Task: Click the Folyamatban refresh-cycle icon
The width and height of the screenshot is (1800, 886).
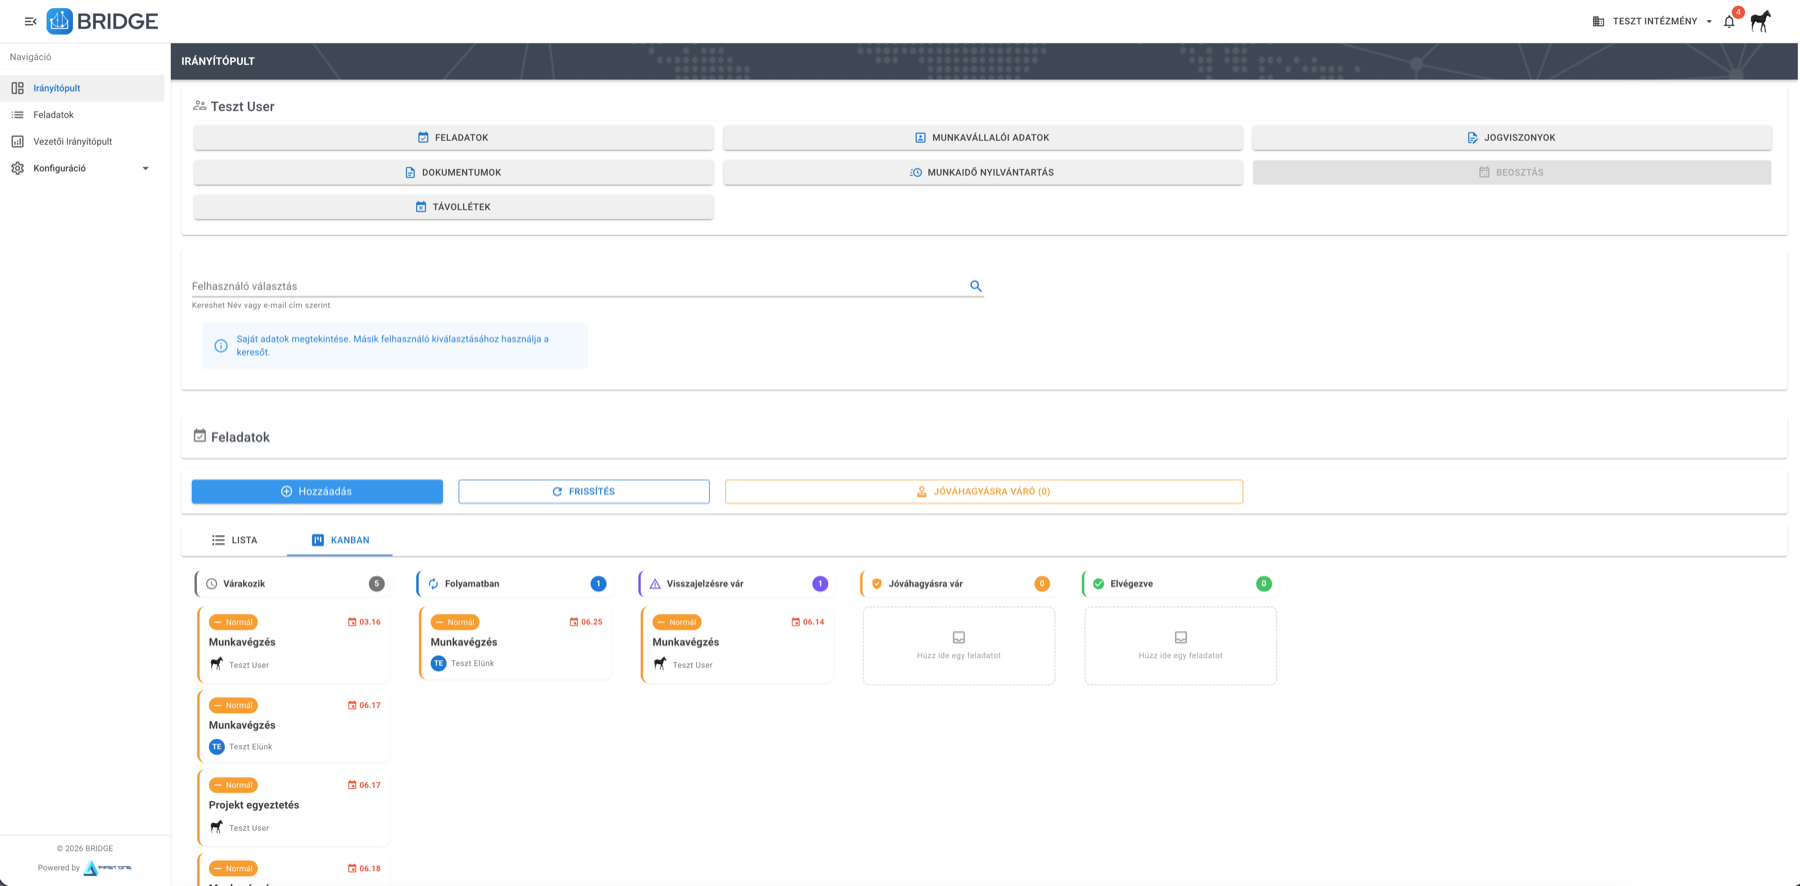Action: click(x=433, y=584)
